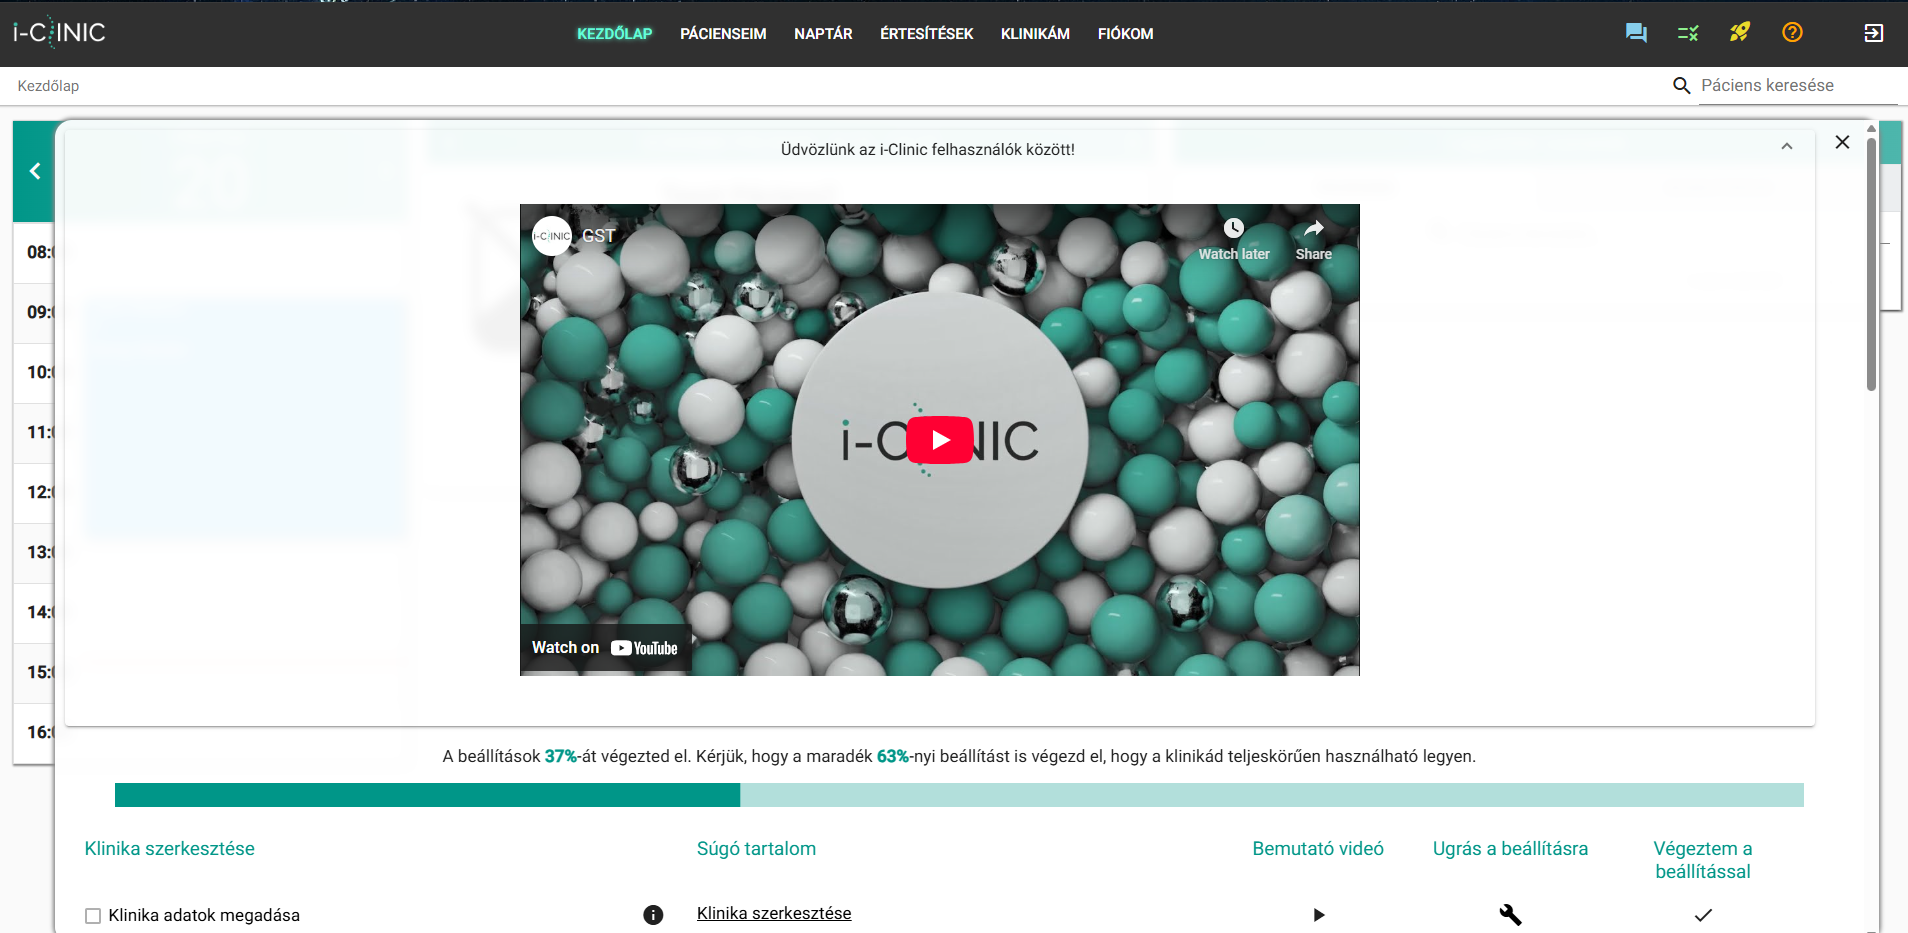Click the 63% remaining text
Image resolution: width=1908 pixels, height=933 pixels.
click(893, 757)
